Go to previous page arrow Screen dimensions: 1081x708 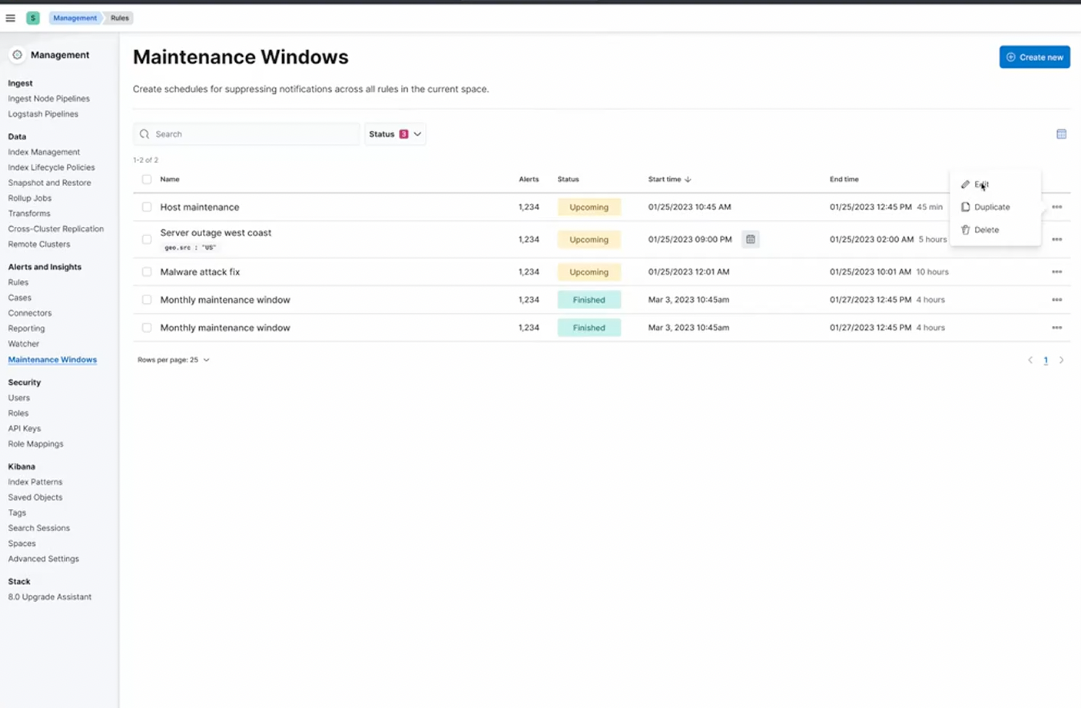click(1030, 360)
